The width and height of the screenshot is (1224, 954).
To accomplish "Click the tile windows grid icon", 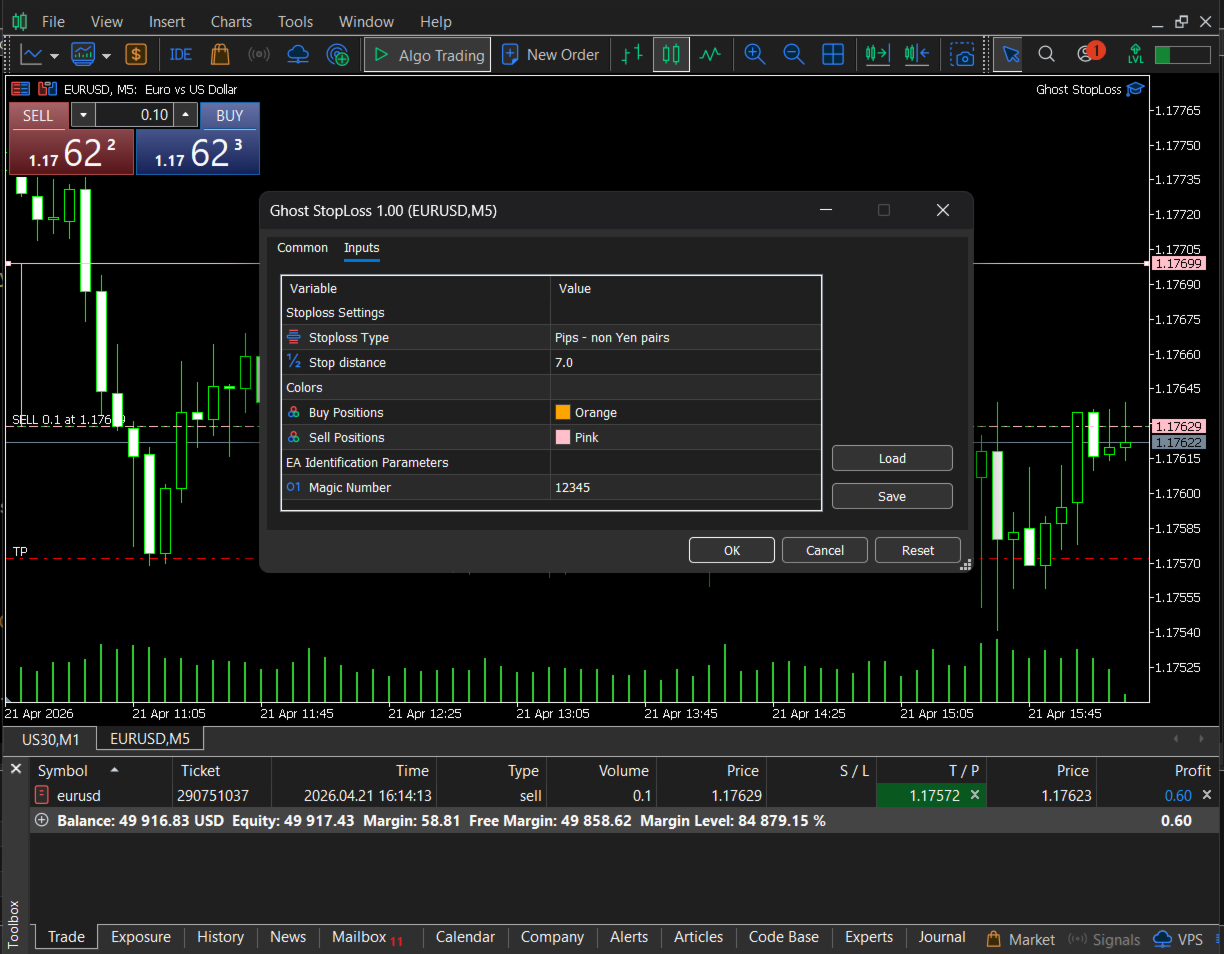I will click(x=832, y=54).
